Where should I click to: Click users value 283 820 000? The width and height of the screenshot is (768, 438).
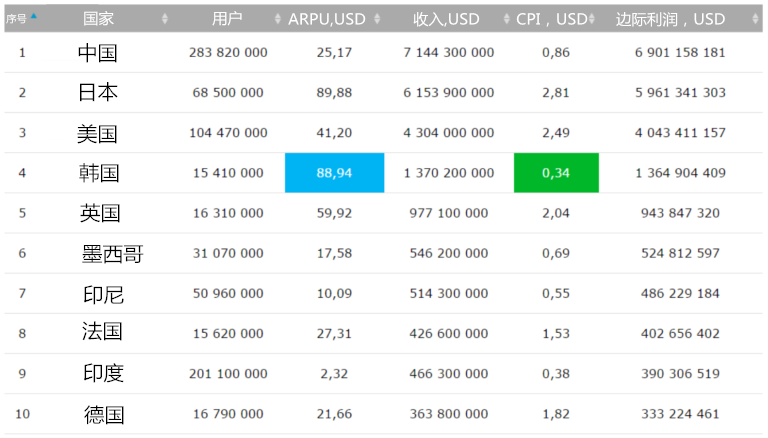click(x=228, y=52)
